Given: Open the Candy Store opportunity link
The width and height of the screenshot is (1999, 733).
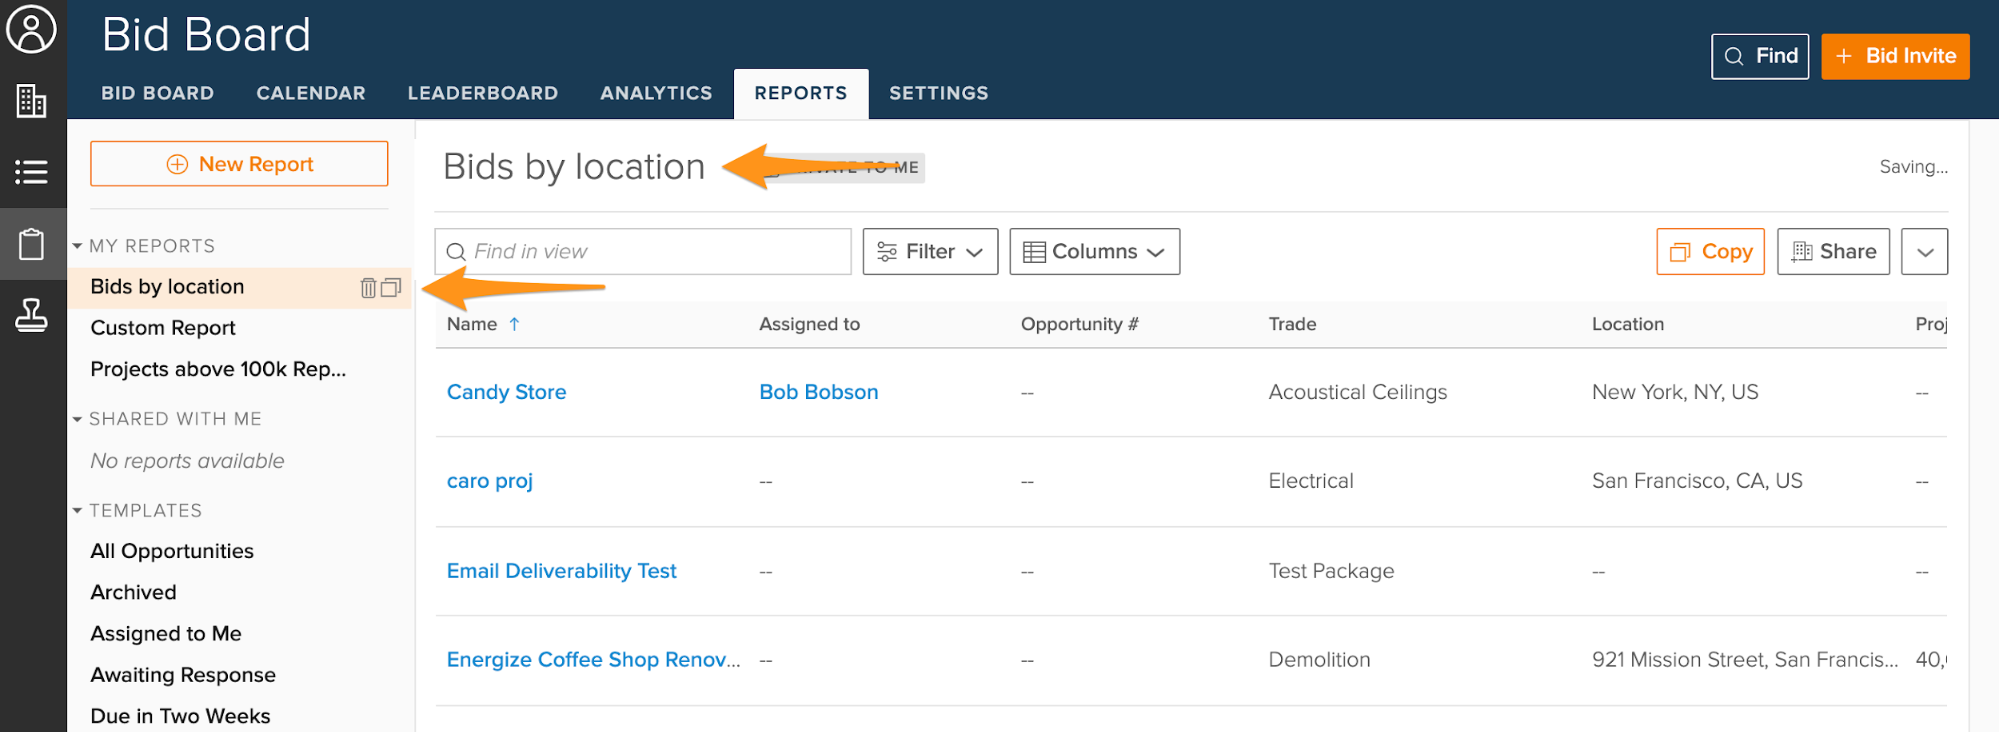Looking at the screenshot, I should 506,392.
